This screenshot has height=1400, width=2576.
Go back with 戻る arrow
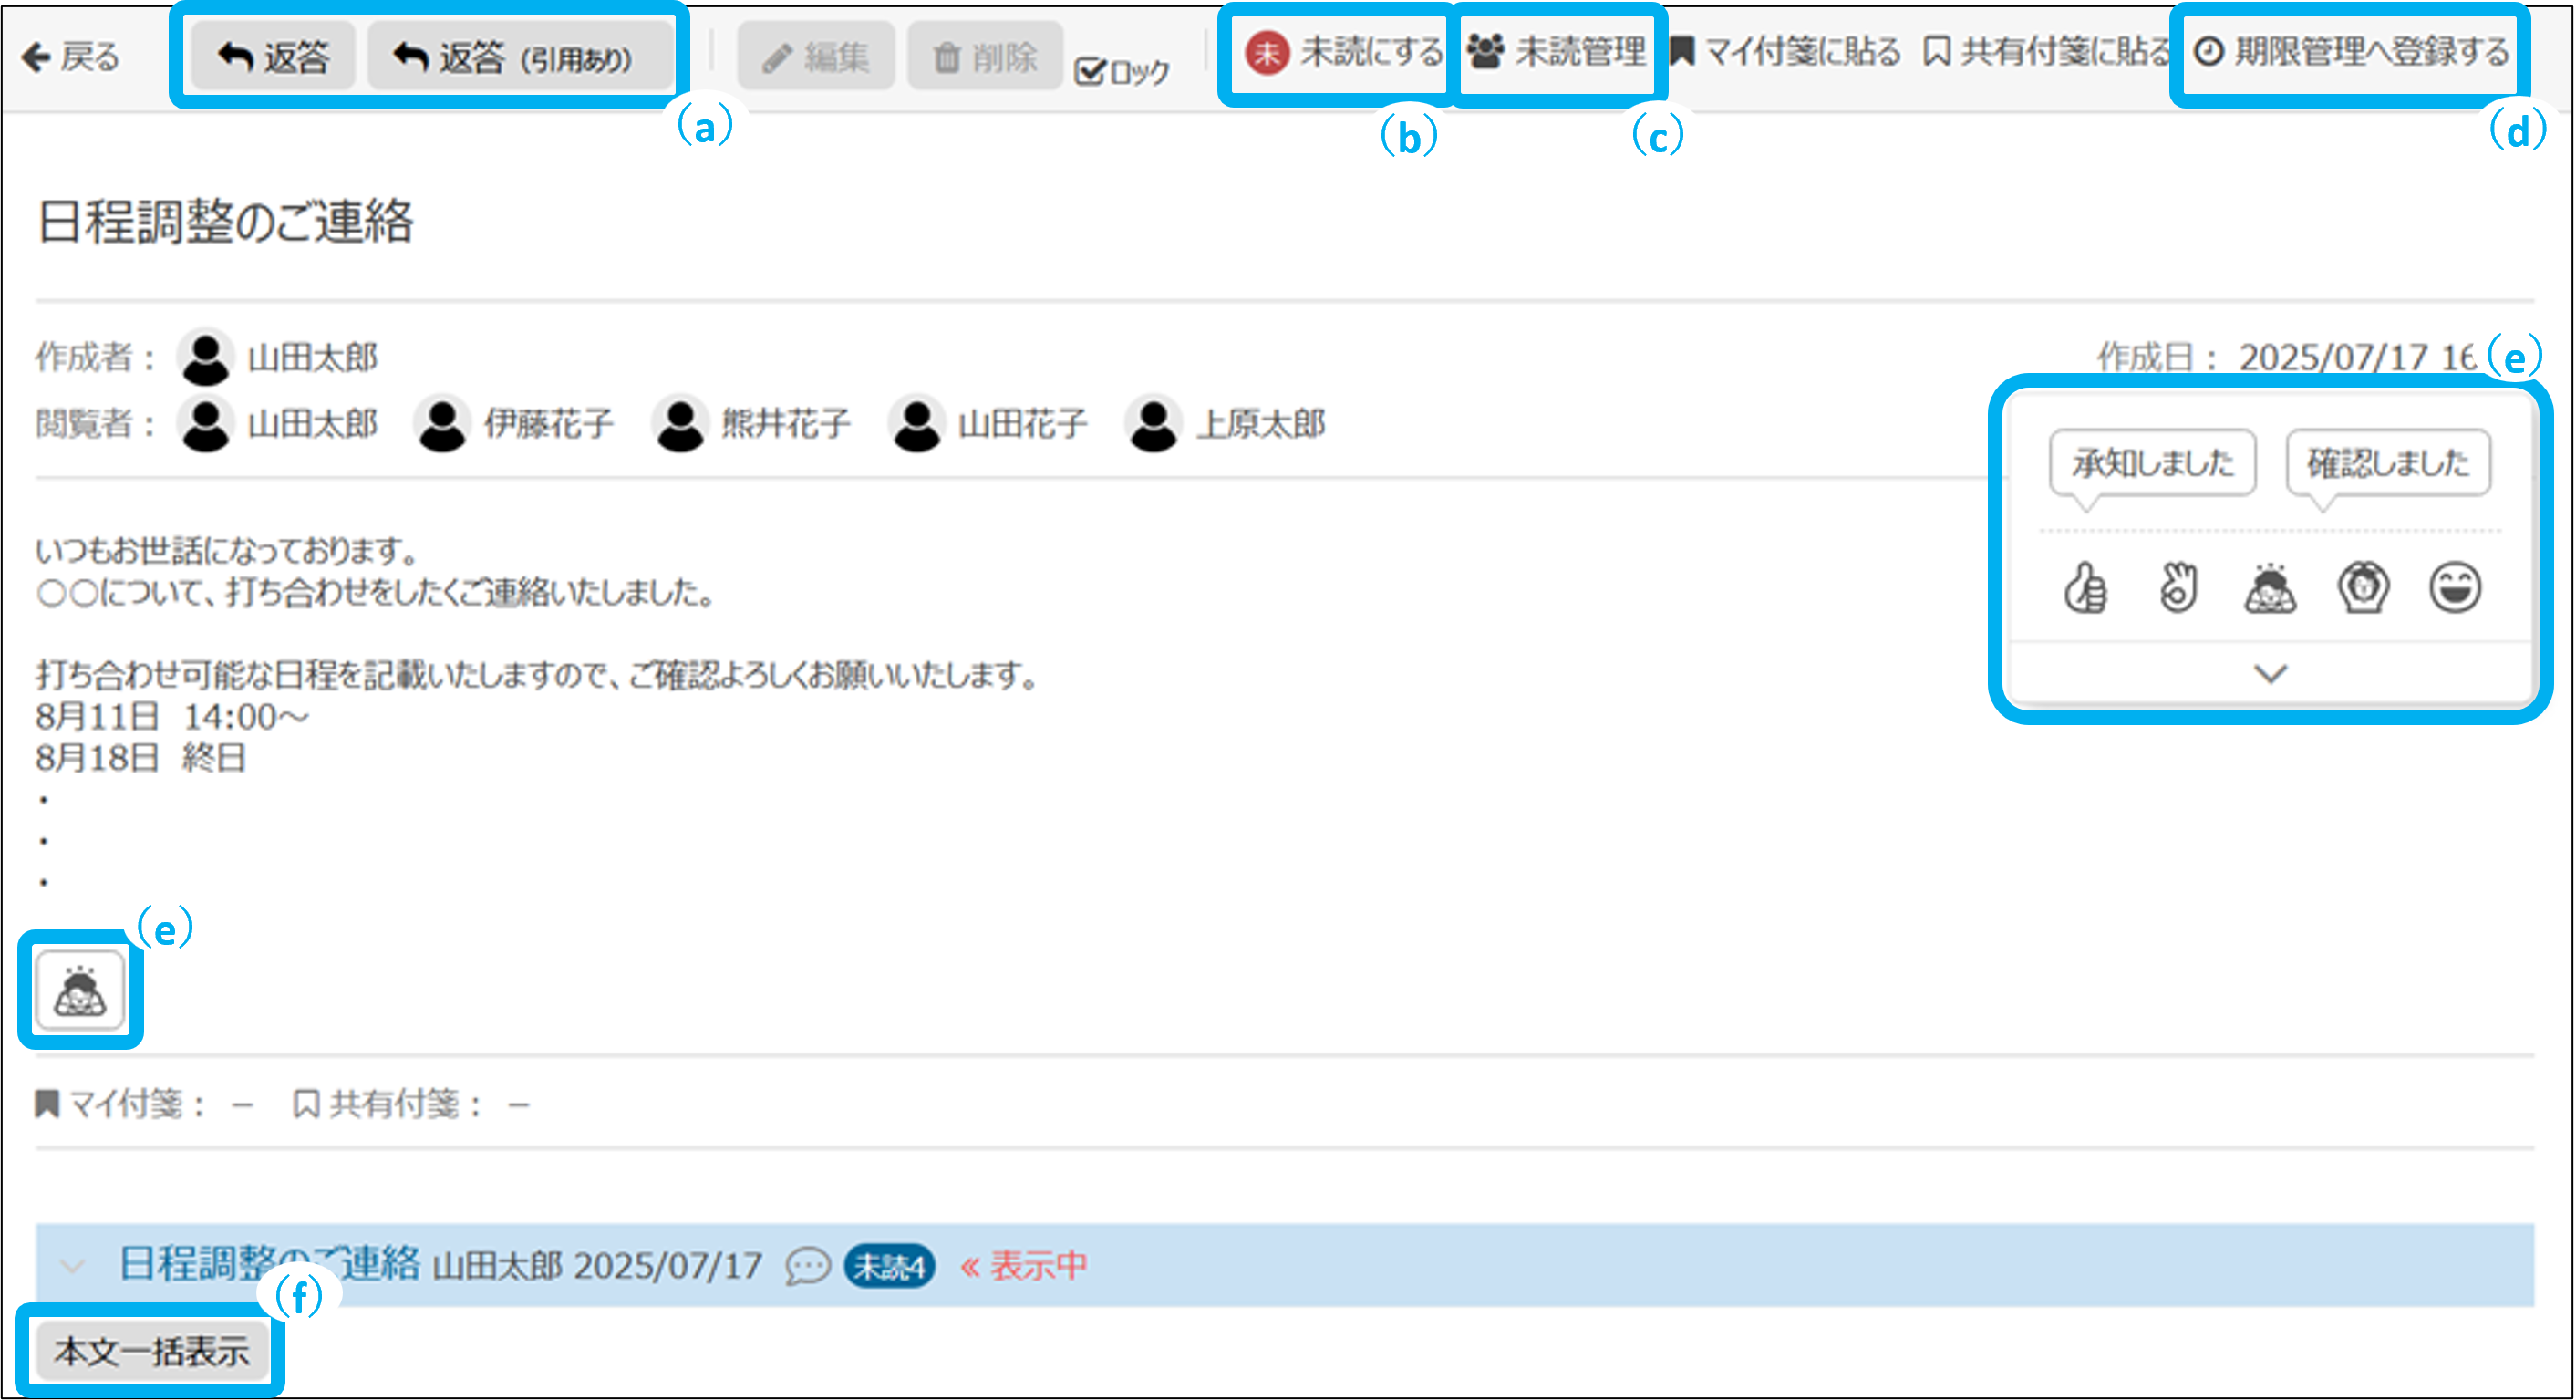tap(70, 57)
